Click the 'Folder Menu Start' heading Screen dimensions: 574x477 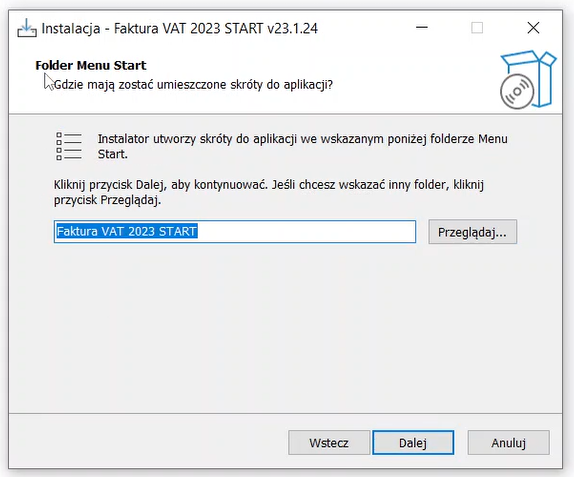coord(91,66)
